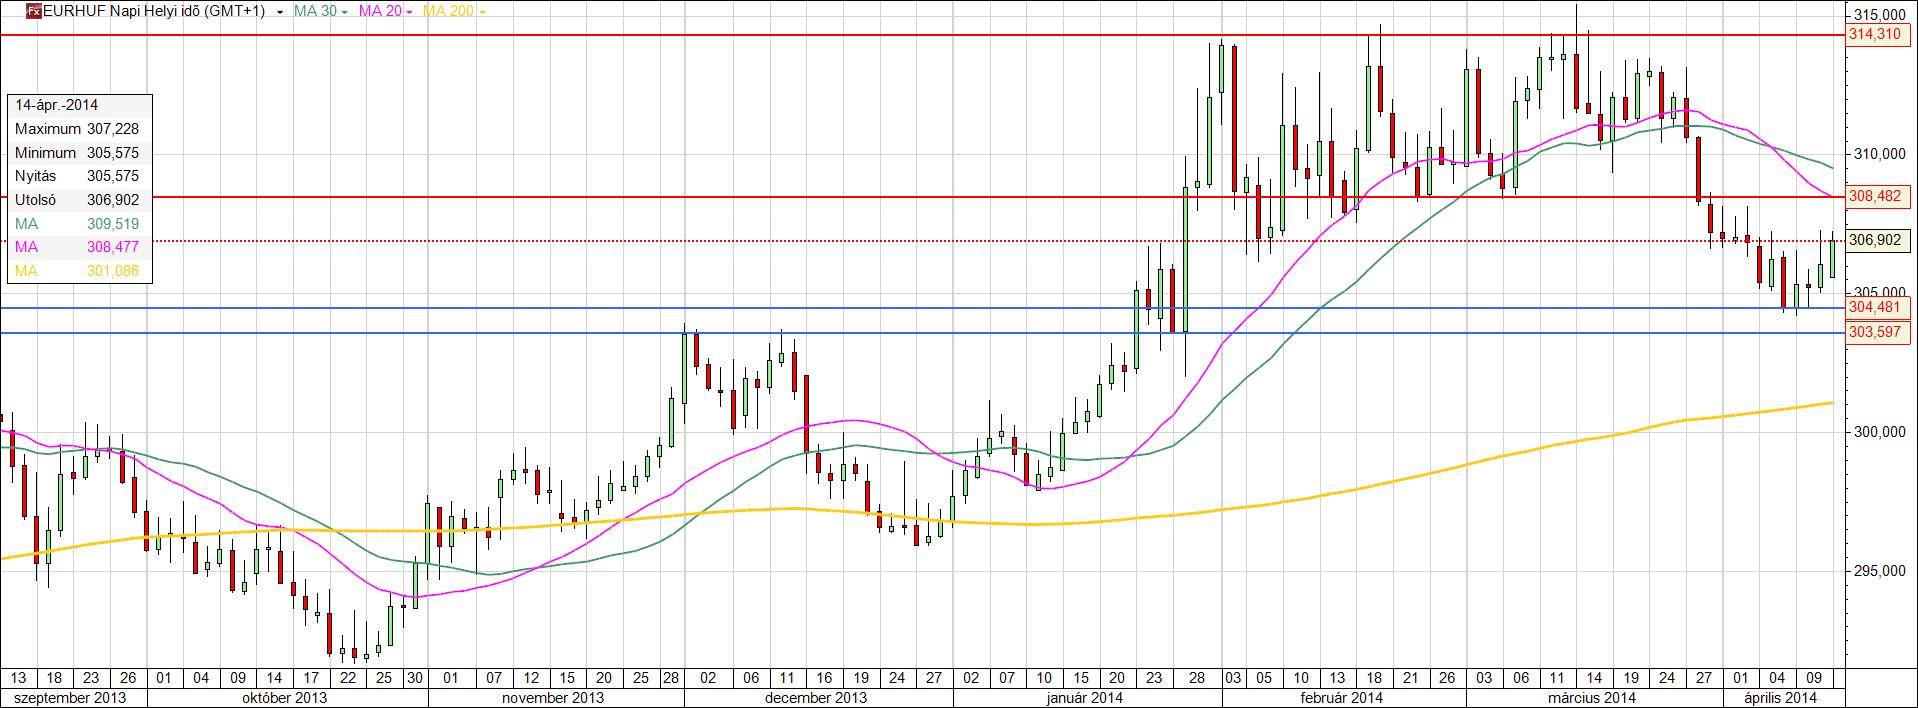The width and height of the screenshot is (1918, 708).
Task: Click the green MA 309,519 row in the info box
Action: click(78, 224)
